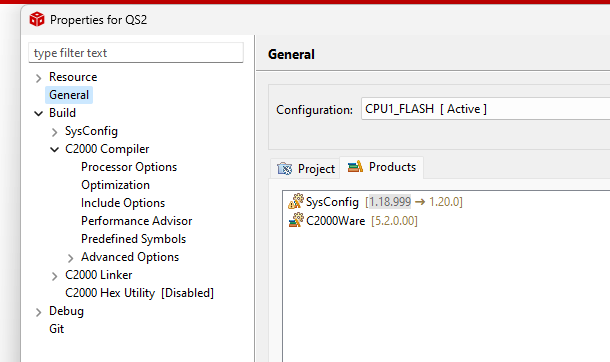Screen dimensions: 610x362
Task: Select Processor Options in the tree
Action: [129, 167]
